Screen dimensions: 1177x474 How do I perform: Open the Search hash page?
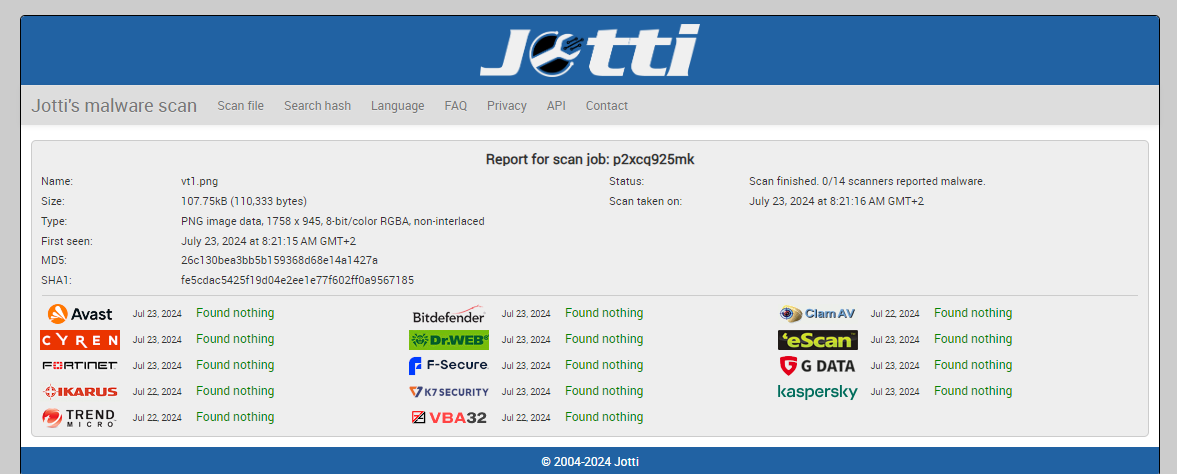coord(318,106)
